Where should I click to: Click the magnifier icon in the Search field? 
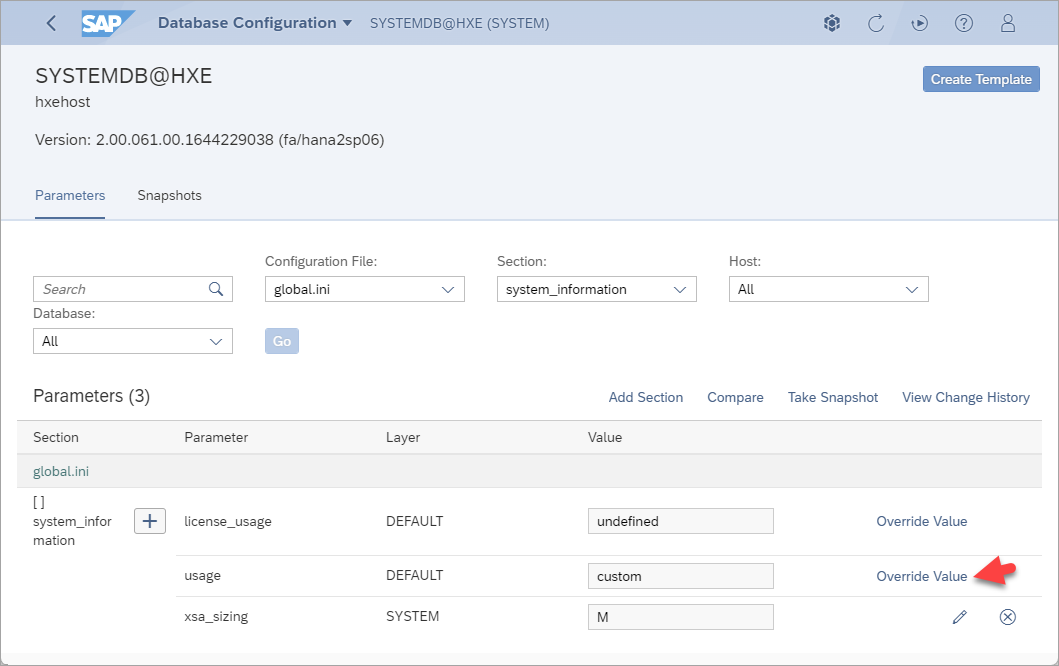pos(216,289)
